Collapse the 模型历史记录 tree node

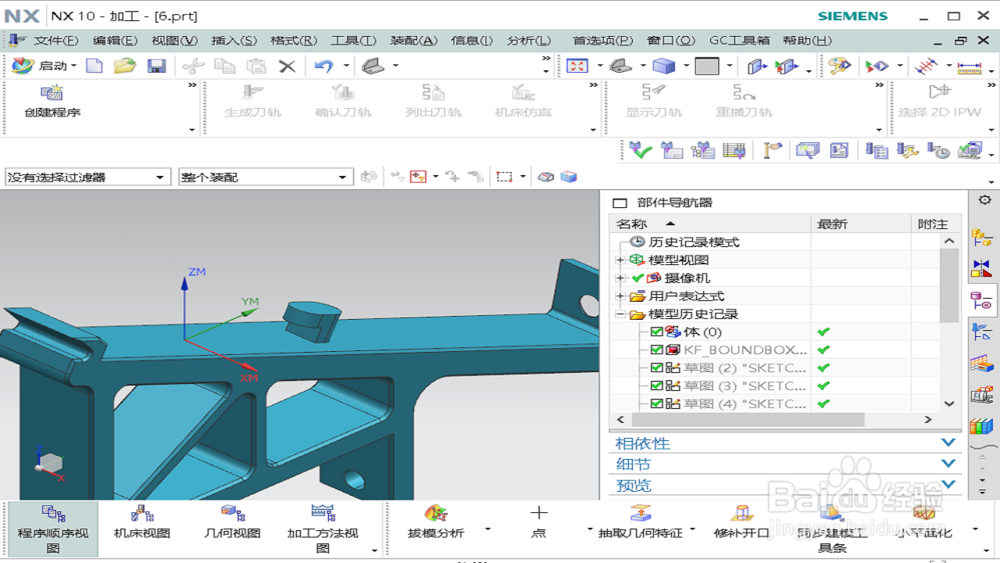(621, 314)
